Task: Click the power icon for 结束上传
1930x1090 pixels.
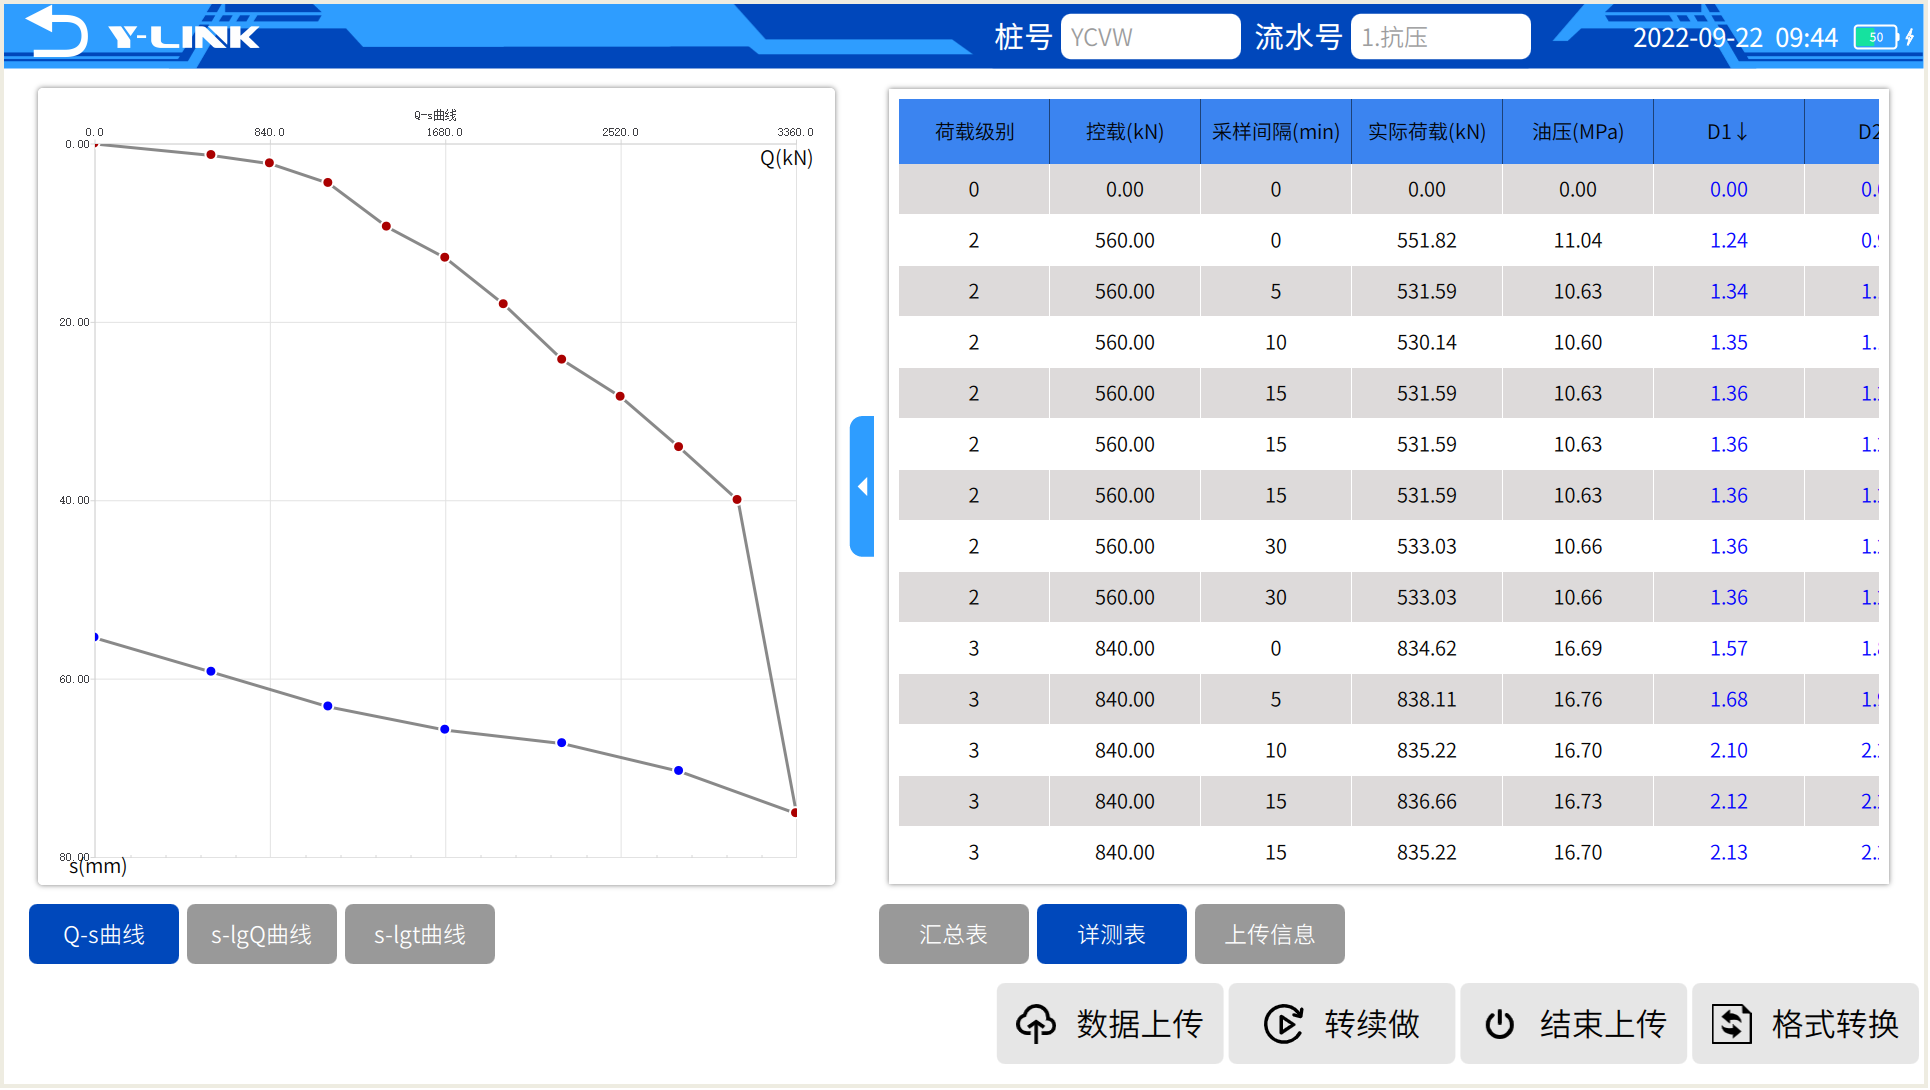Action: 1499,1024
